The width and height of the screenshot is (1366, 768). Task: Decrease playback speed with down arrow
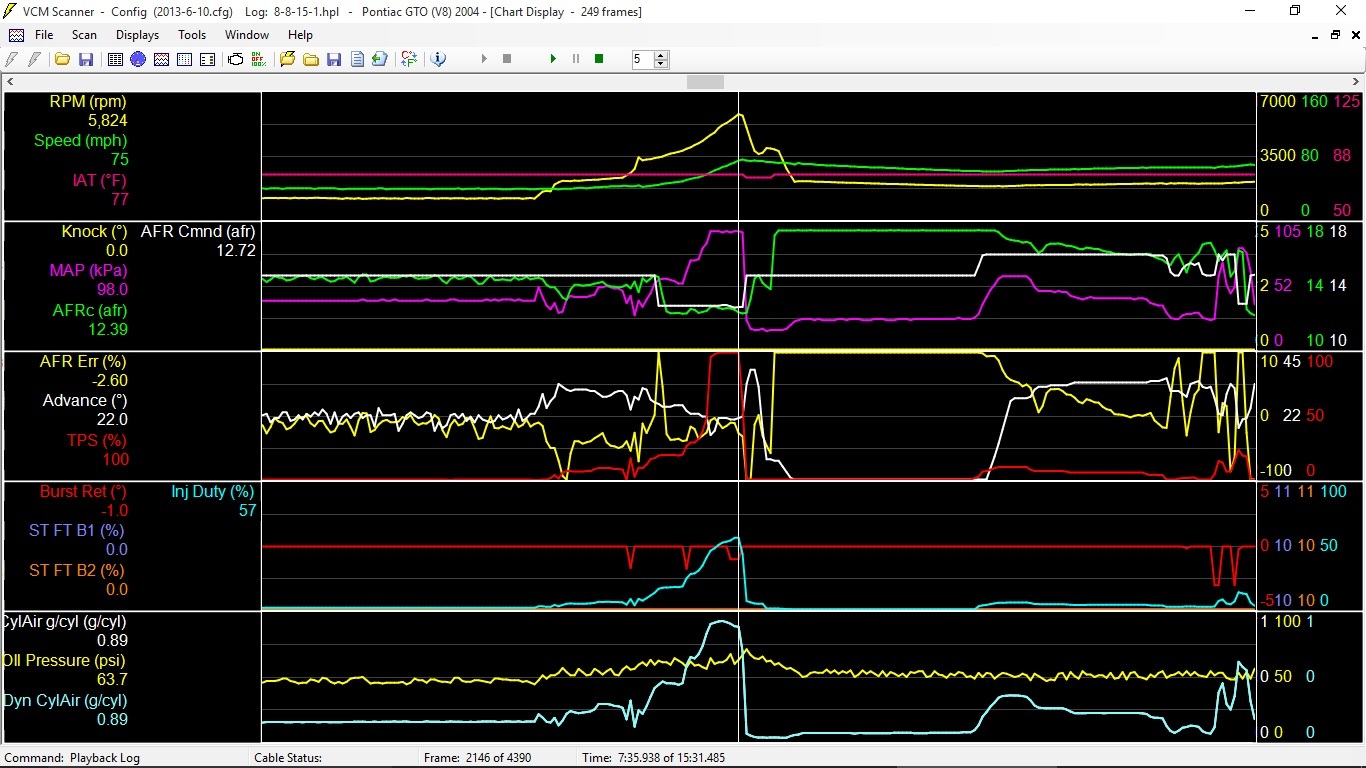(x=660, y=64)
